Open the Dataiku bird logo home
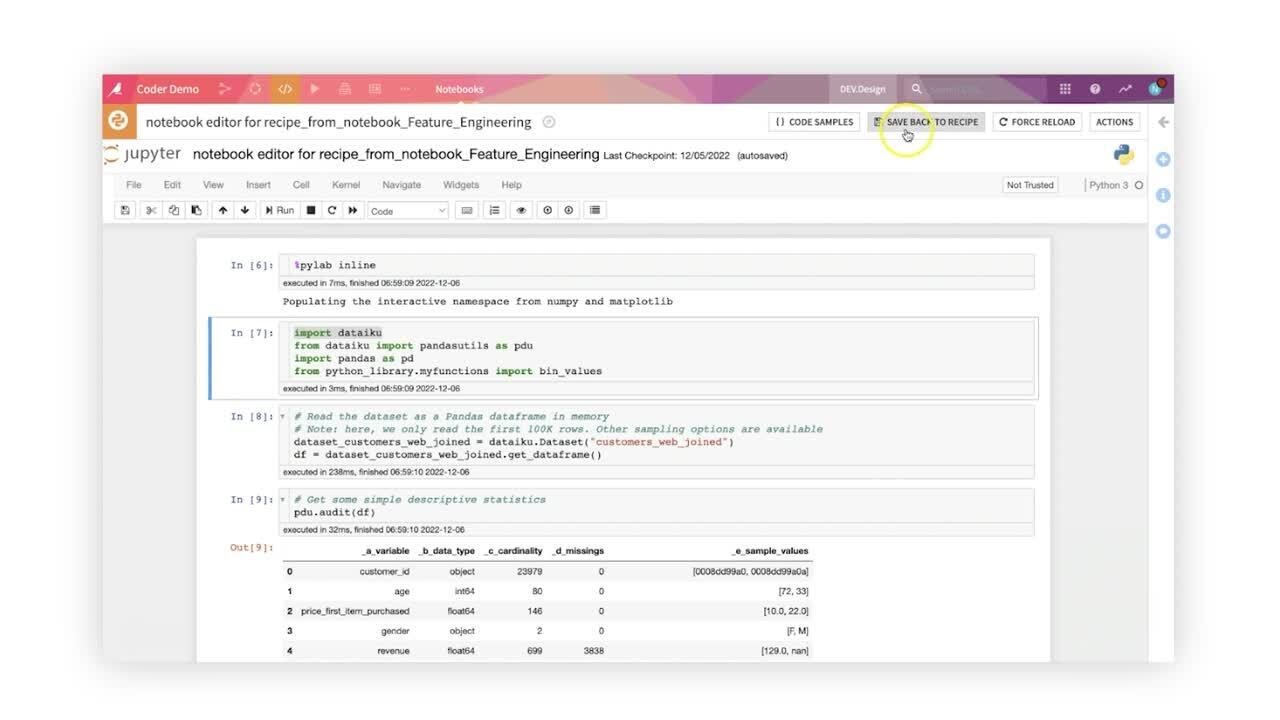The height and width of the screenshot is (720, 1280). click(x=117, y=89)
